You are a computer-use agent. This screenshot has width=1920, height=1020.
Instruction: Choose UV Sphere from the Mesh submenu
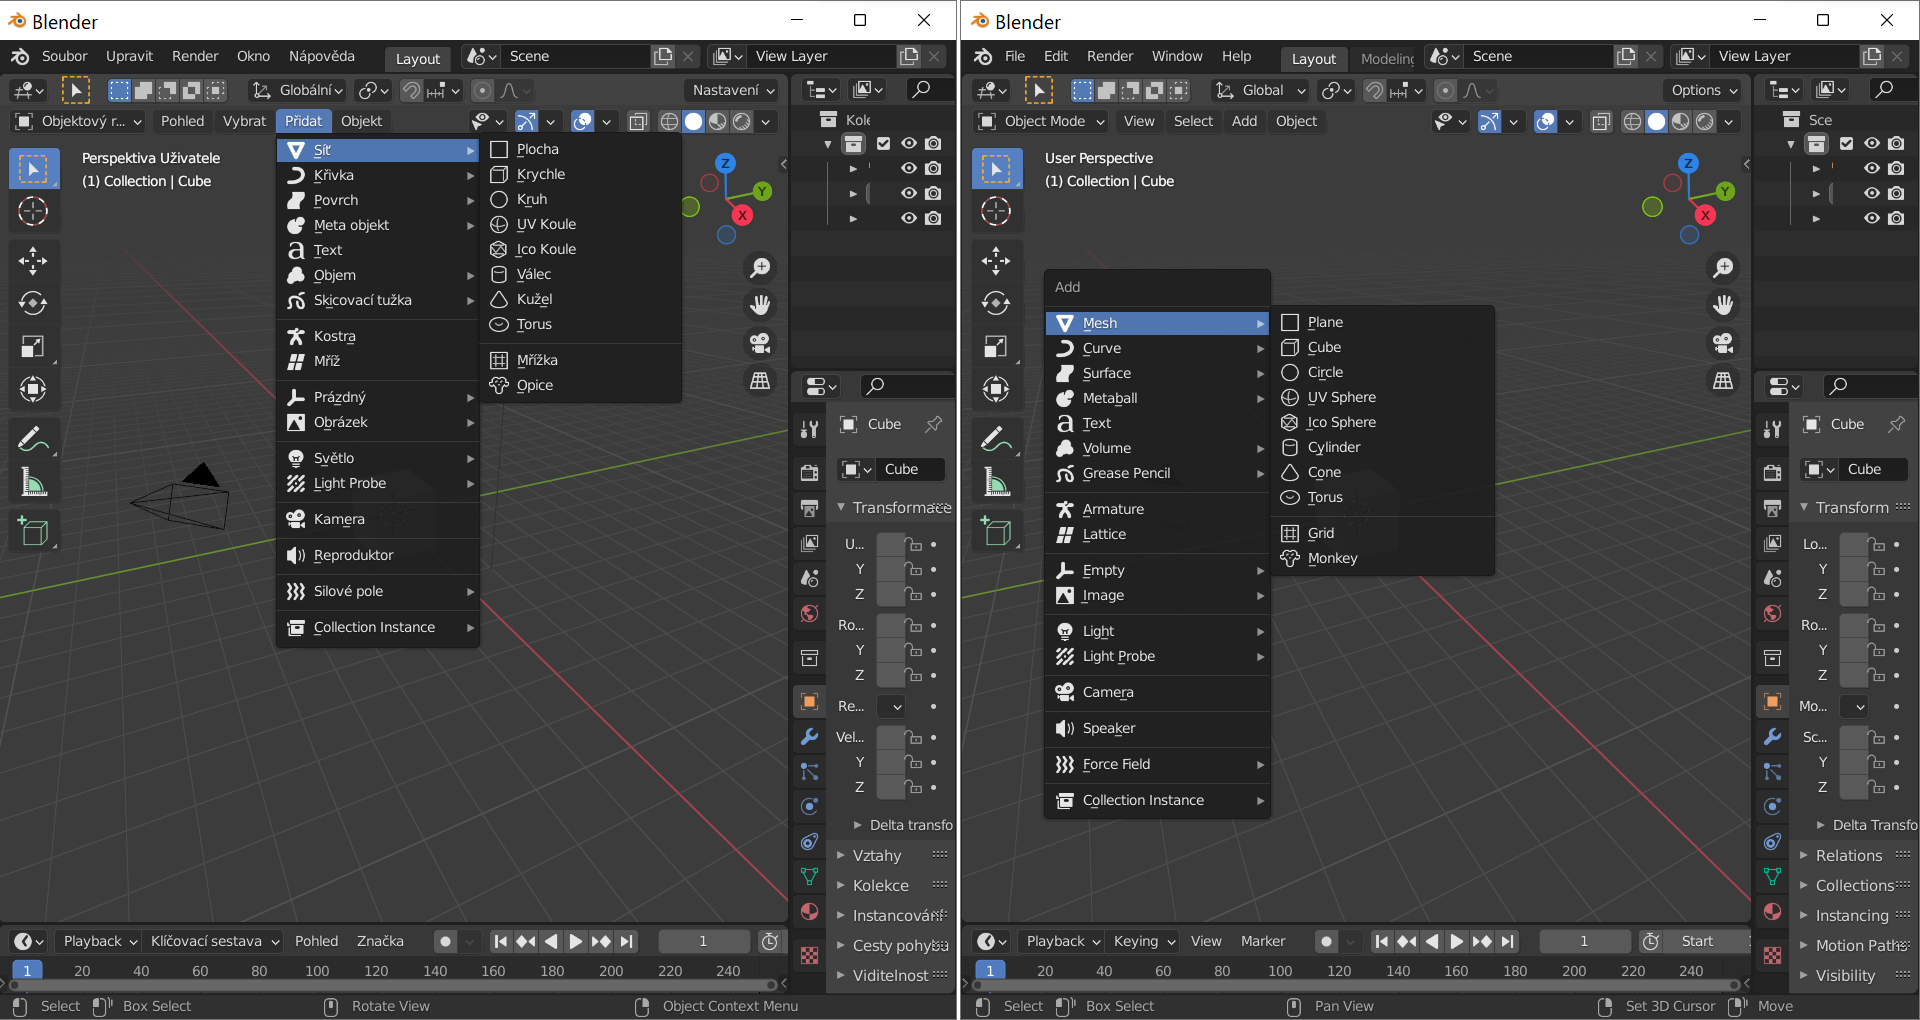(1383, 397)
